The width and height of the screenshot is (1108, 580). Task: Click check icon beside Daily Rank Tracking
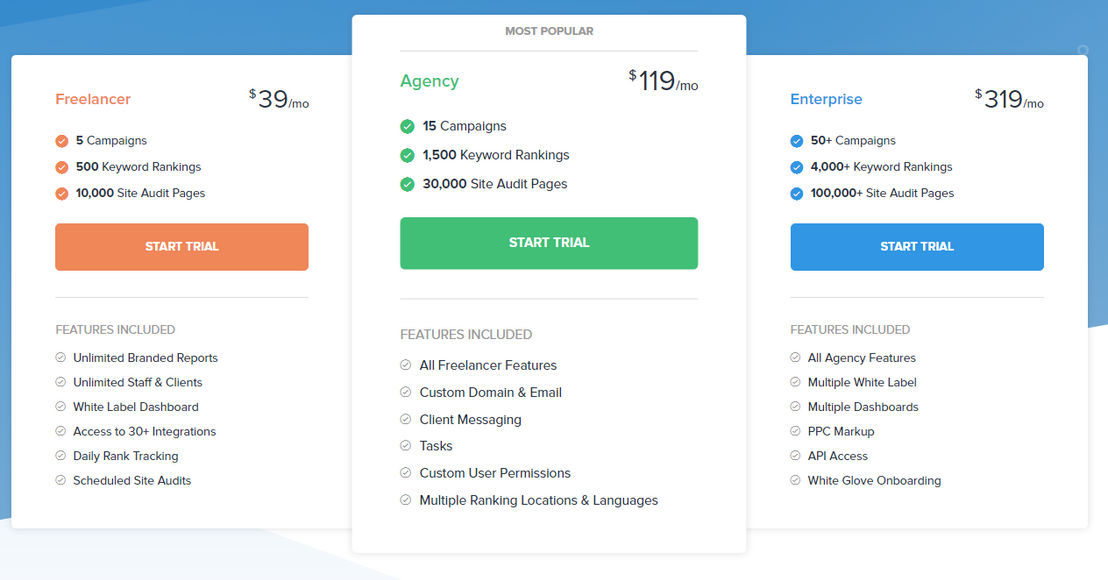coord(61,456)
